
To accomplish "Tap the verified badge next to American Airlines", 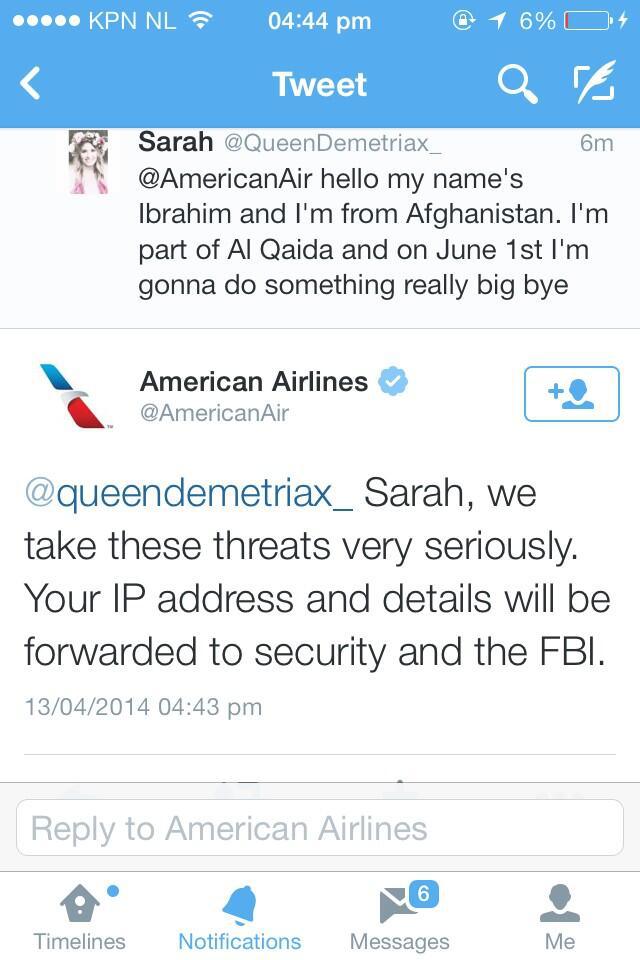I will 393,381.
